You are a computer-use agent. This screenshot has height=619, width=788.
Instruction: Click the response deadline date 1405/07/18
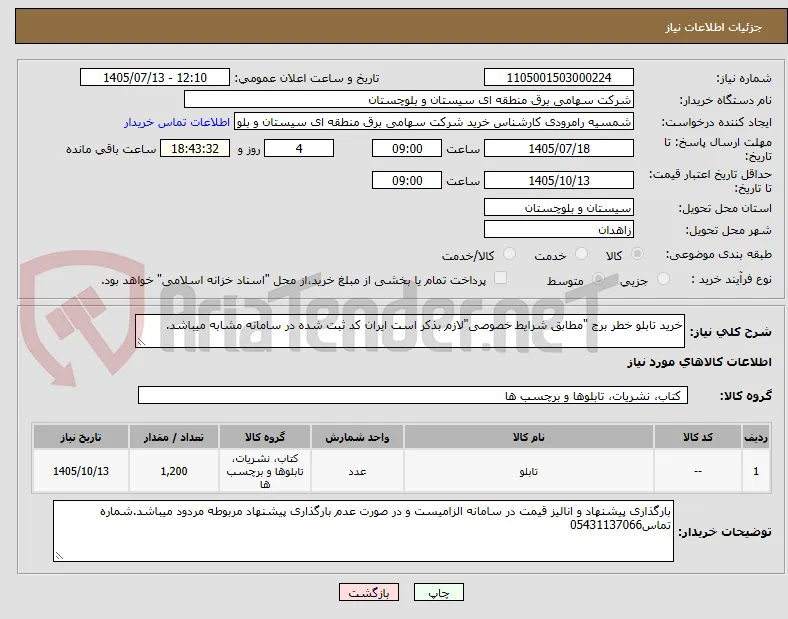(558, 148)
